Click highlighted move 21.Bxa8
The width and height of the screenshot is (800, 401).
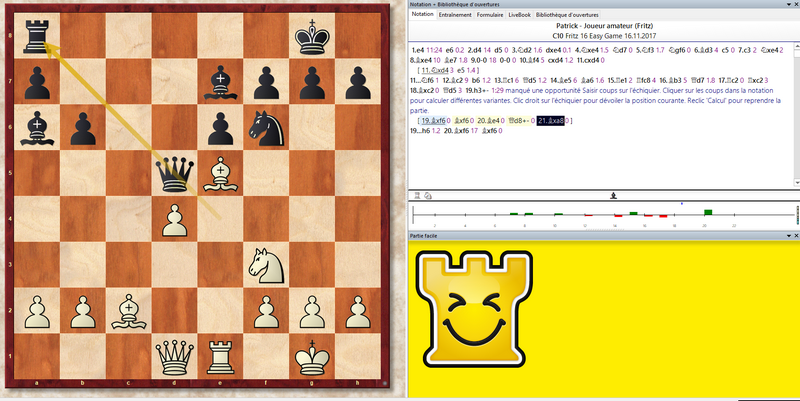[x=551, y=121]
